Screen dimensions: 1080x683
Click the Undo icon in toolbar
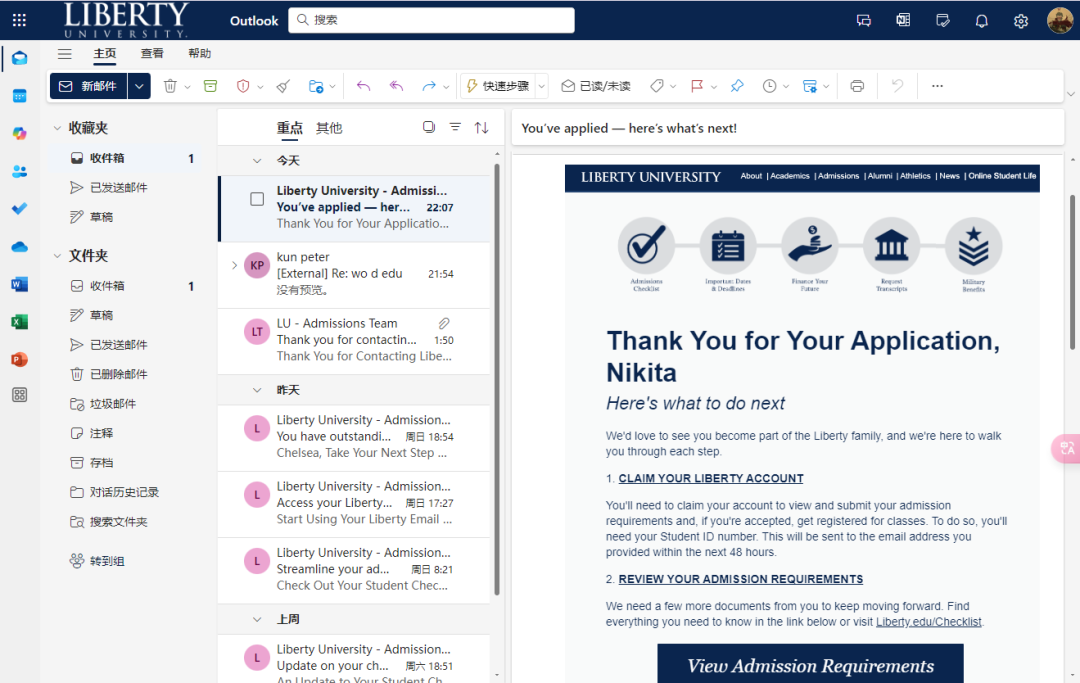click(x=897, y=86)
